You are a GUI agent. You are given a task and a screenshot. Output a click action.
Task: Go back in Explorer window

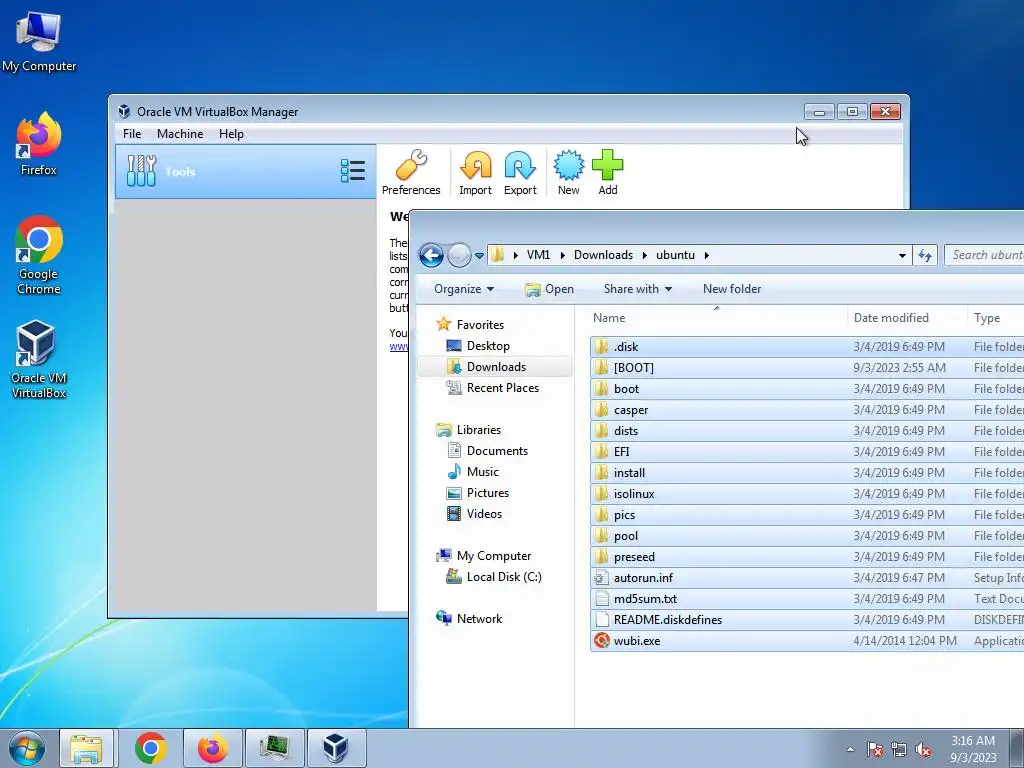point(431,255)
